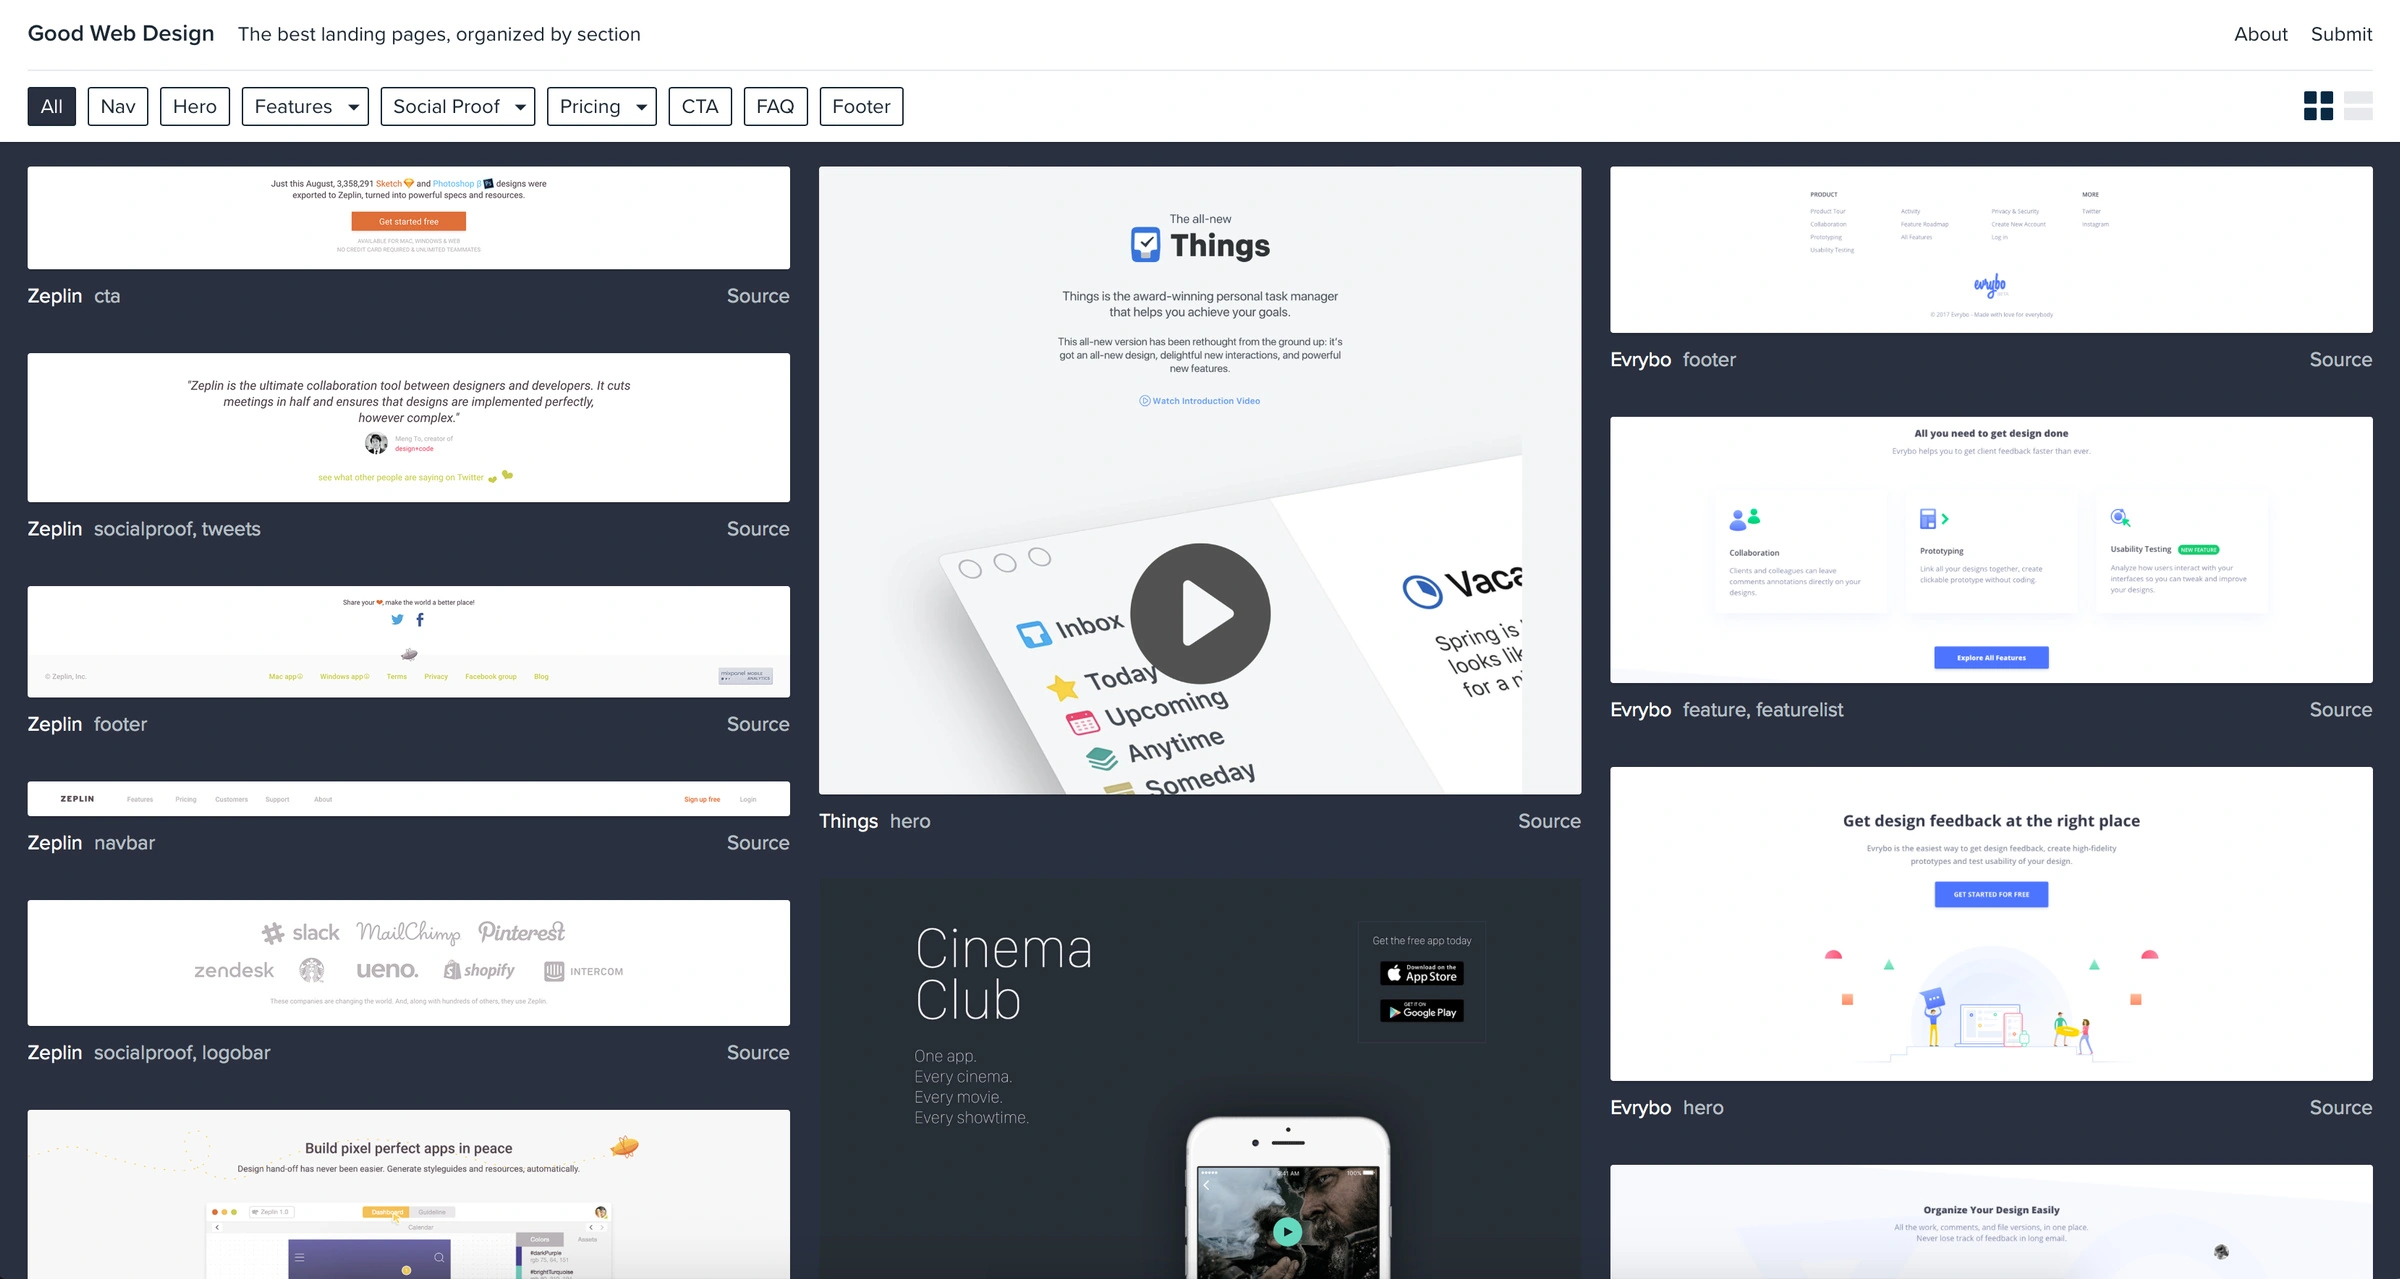2400x1279 pixels.
Task: Open the Social Proof filter dropdown
Action: point(458,106)
